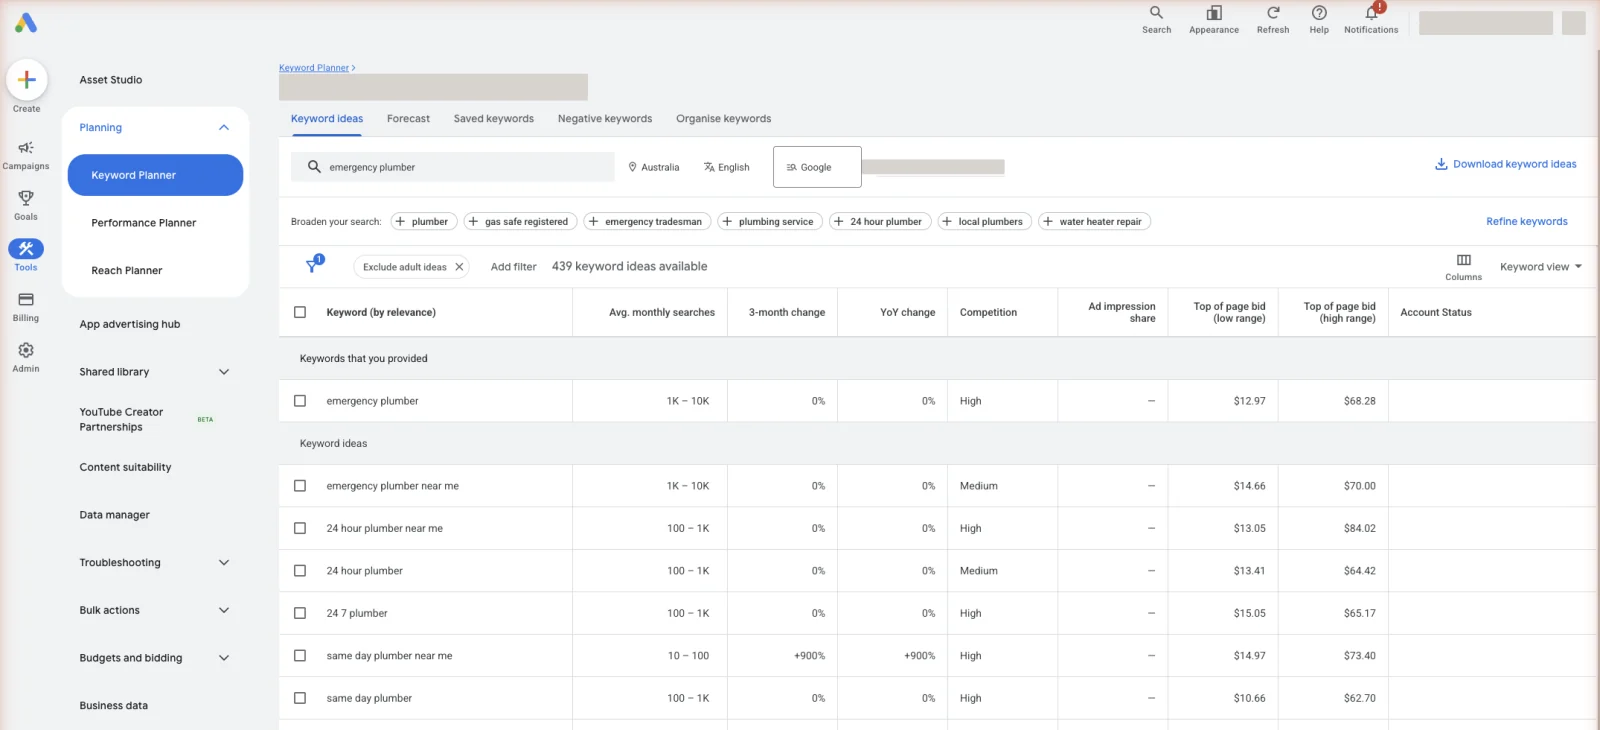
Task: Open Notifications bell
Action: [1371, 13]
